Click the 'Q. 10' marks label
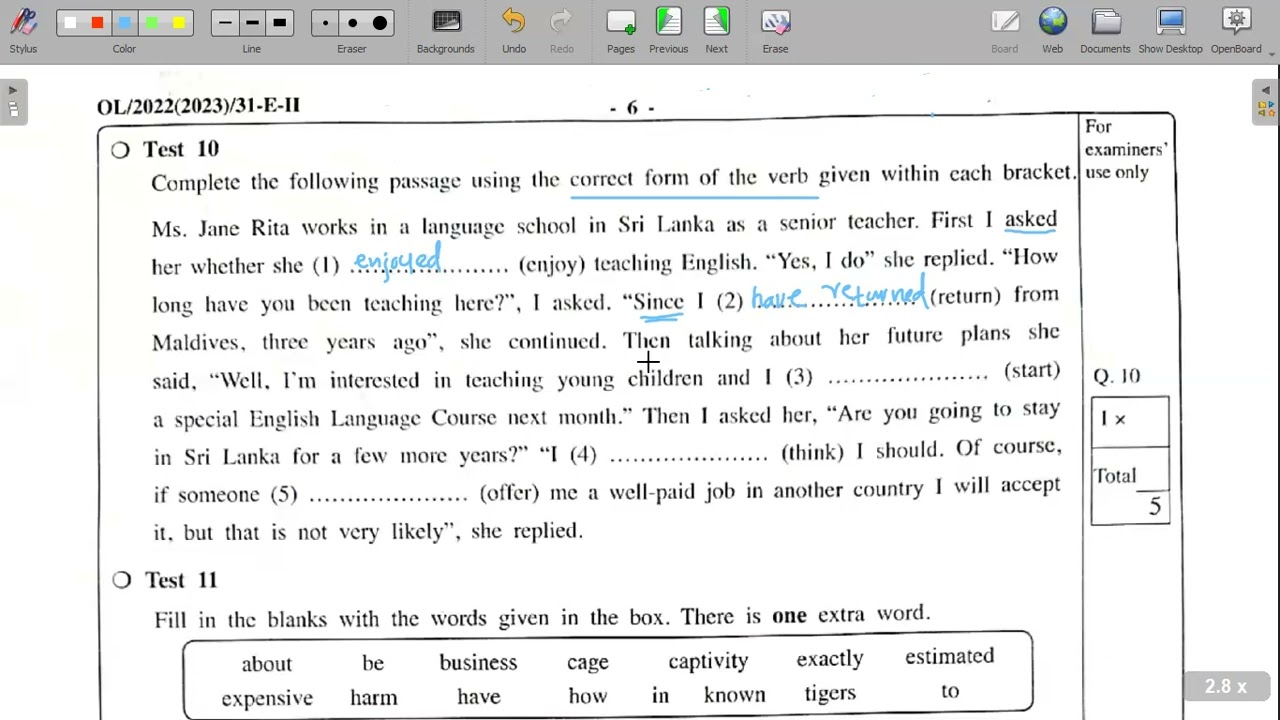This screenshot has height=720, width=1280. [1116, 376]
